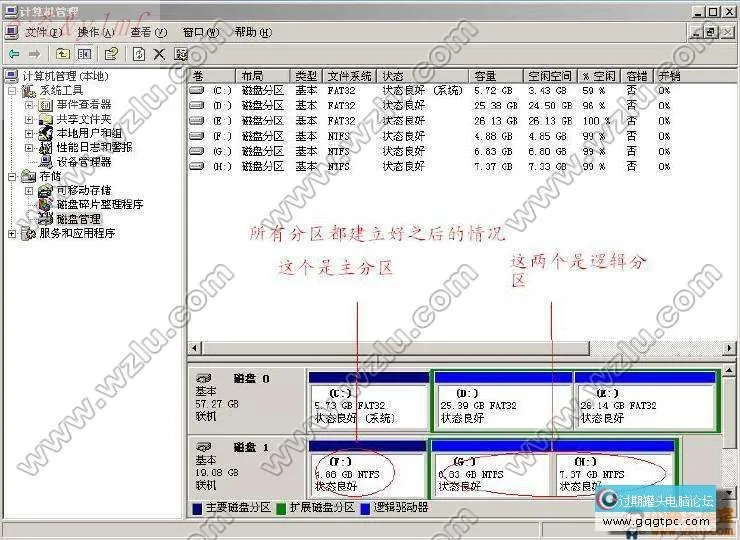Sort by the 容错 column header
This screenshot has width=740, height=540.
[x=637, y=76]
